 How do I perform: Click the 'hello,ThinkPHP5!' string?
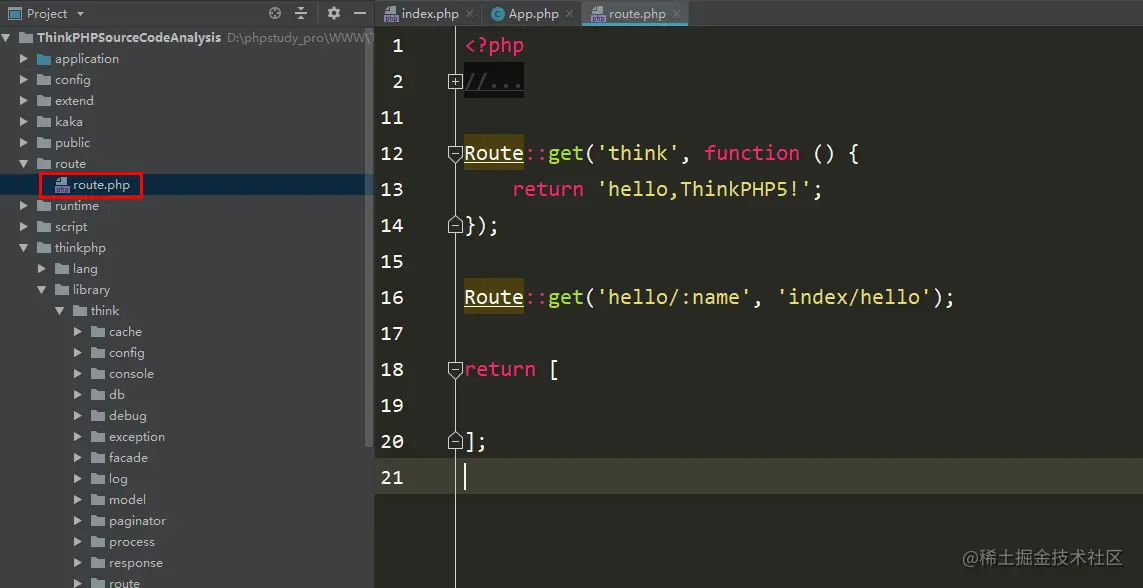703,189
